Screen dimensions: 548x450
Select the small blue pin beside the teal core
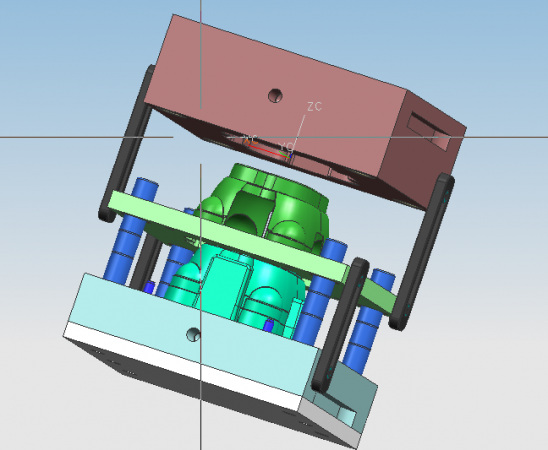point(268,325)
